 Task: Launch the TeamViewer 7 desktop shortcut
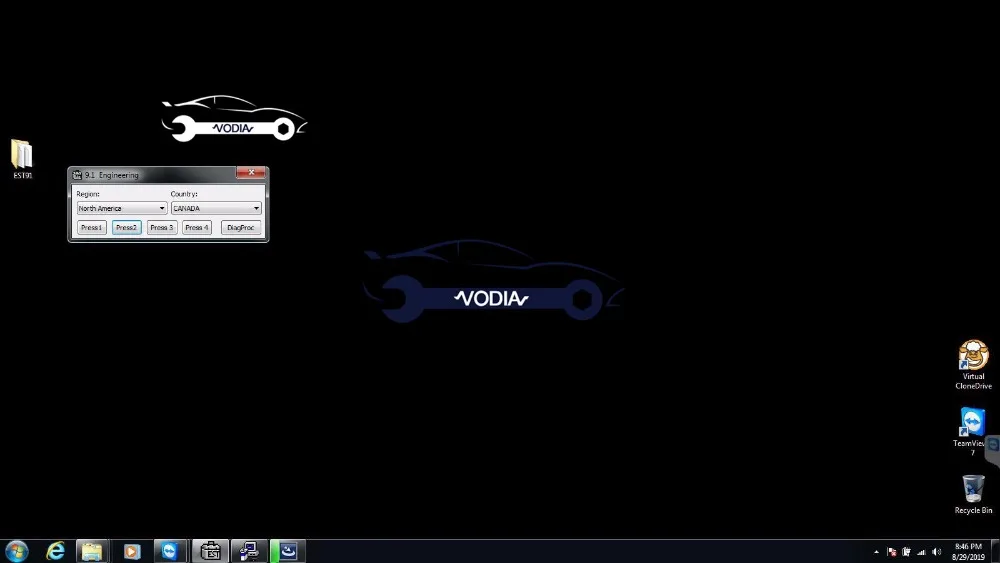973,431
